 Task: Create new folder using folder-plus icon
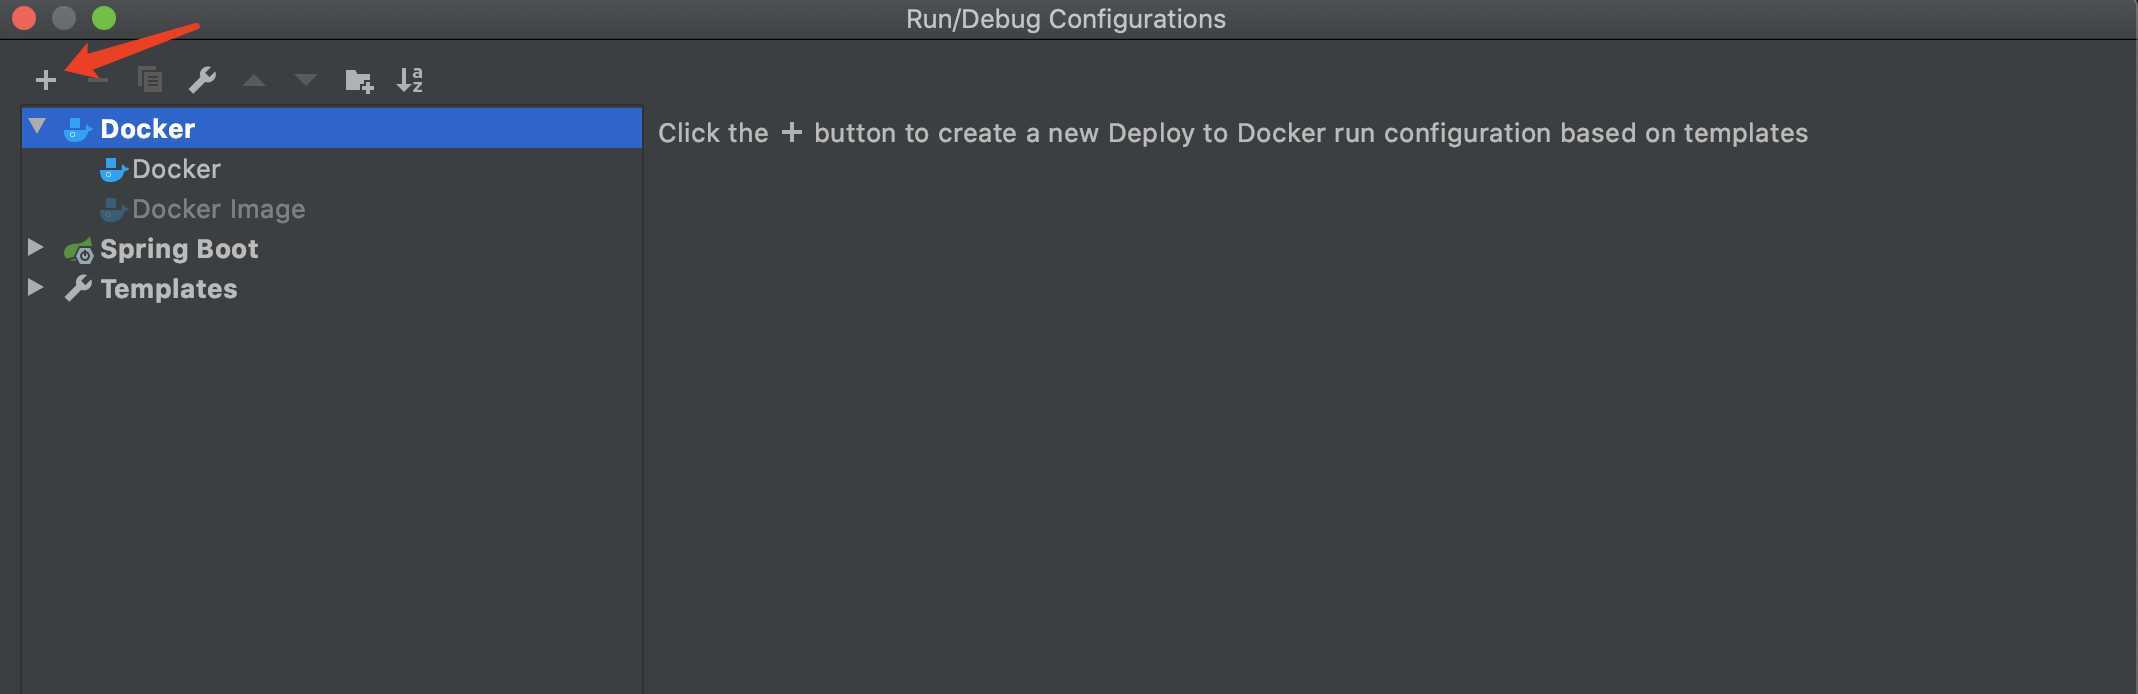click(359, 81)
